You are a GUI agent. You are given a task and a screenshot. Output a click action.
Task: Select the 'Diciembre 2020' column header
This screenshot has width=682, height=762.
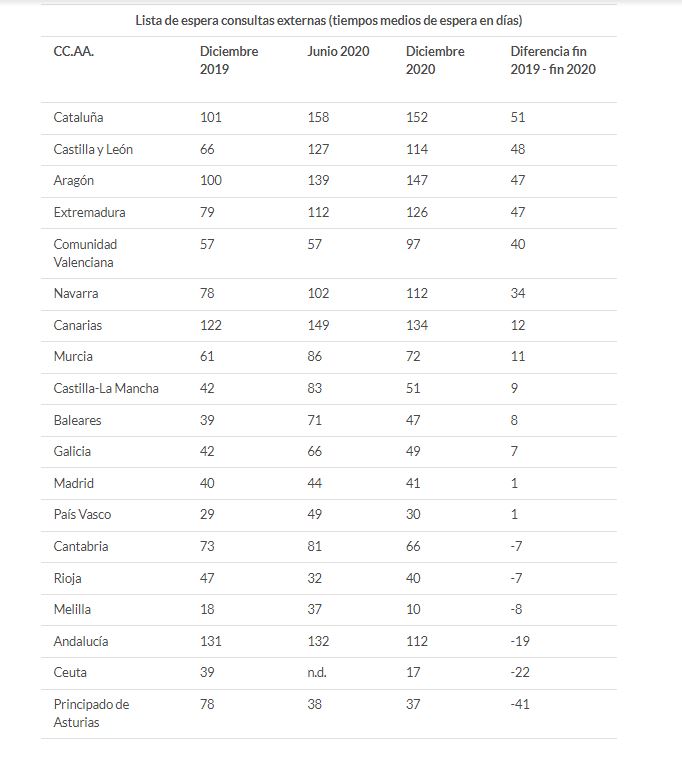click(435, 61)
